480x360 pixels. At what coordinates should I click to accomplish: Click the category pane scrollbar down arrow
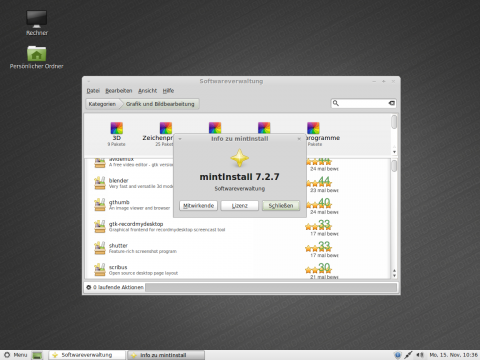pyautogui.click(x=394, y=152)
